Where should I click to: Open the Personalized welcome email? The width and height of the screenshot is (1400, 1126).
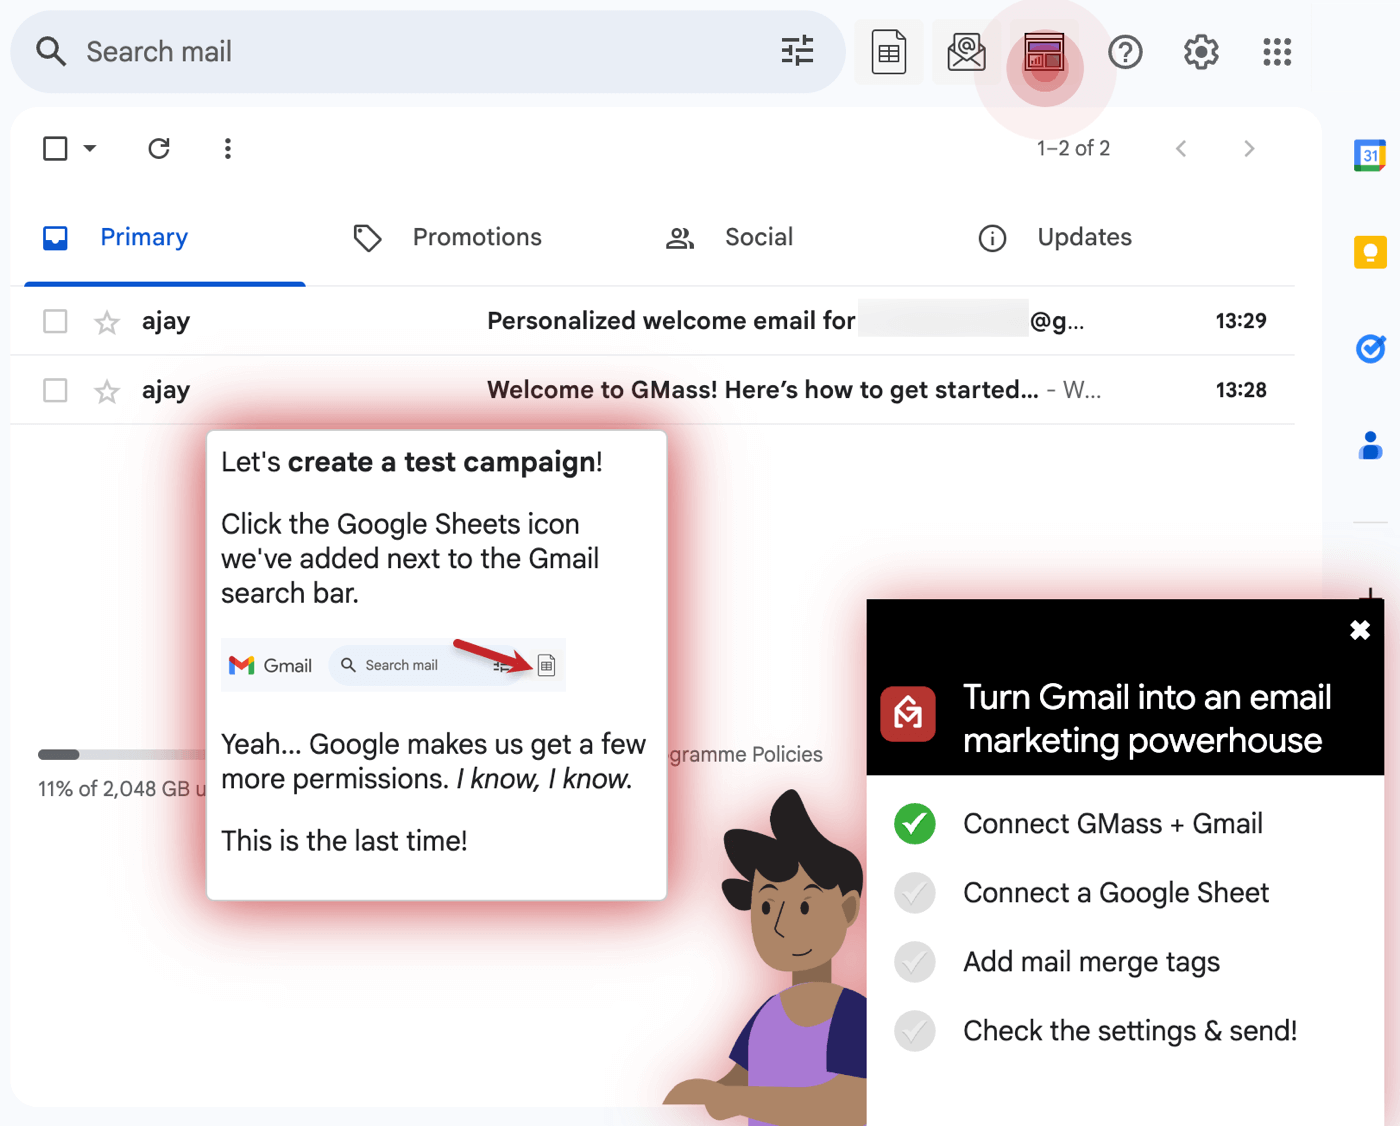tap(652, 321)
